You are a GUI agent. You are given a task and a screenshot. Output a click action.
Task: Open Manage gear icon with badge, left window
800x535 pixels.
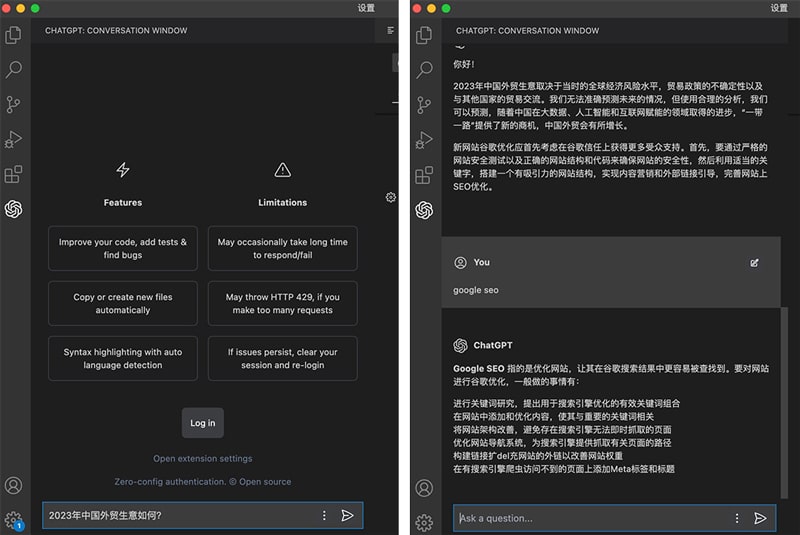(14, 520)
